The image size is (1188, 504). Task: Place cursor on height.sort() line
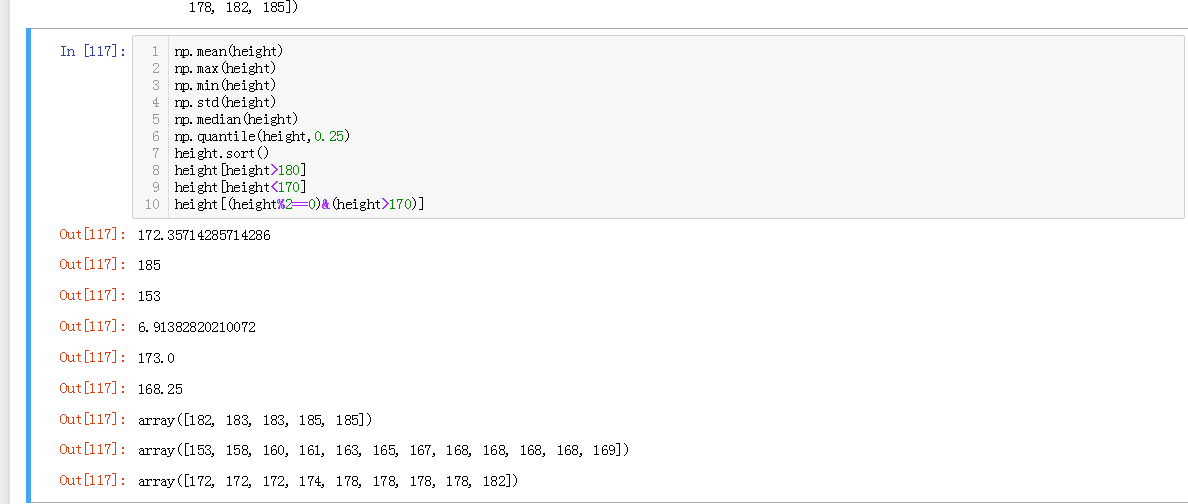[222, 153]
